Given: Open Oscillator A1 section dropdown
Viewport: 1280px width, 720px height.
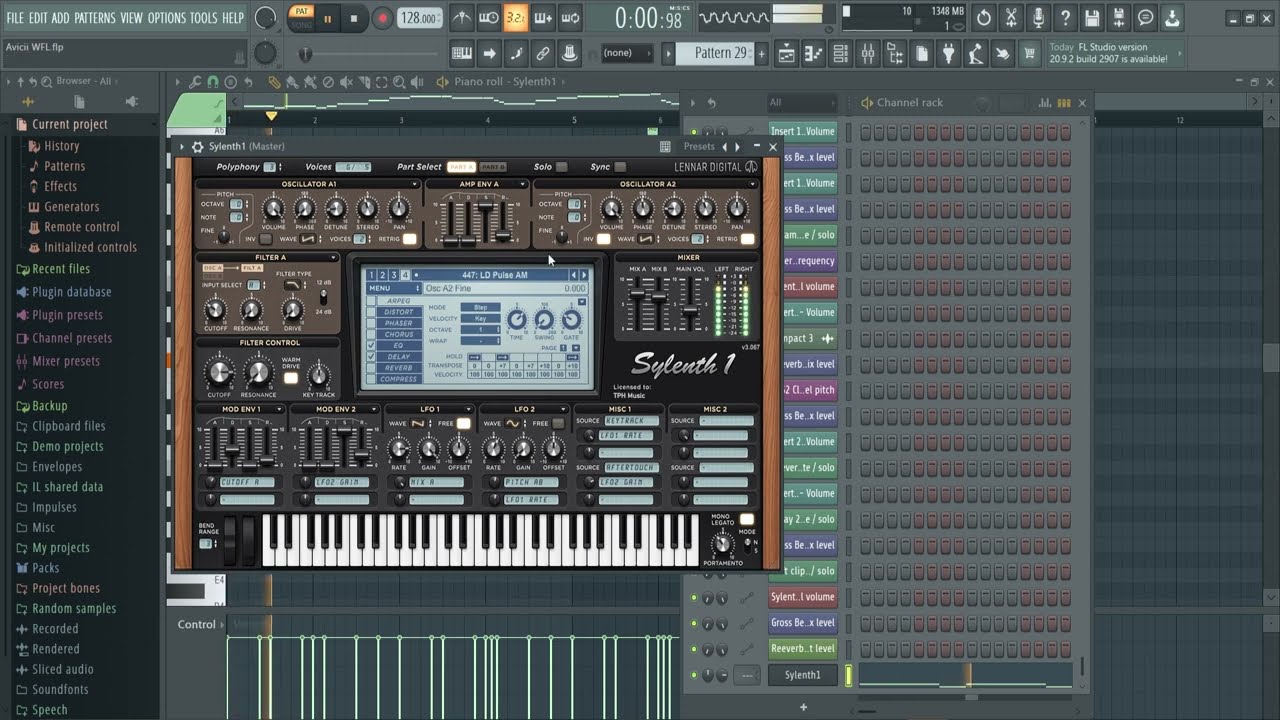Looking at the screenshot, I should pyautogui.click(x=415, y=185).
